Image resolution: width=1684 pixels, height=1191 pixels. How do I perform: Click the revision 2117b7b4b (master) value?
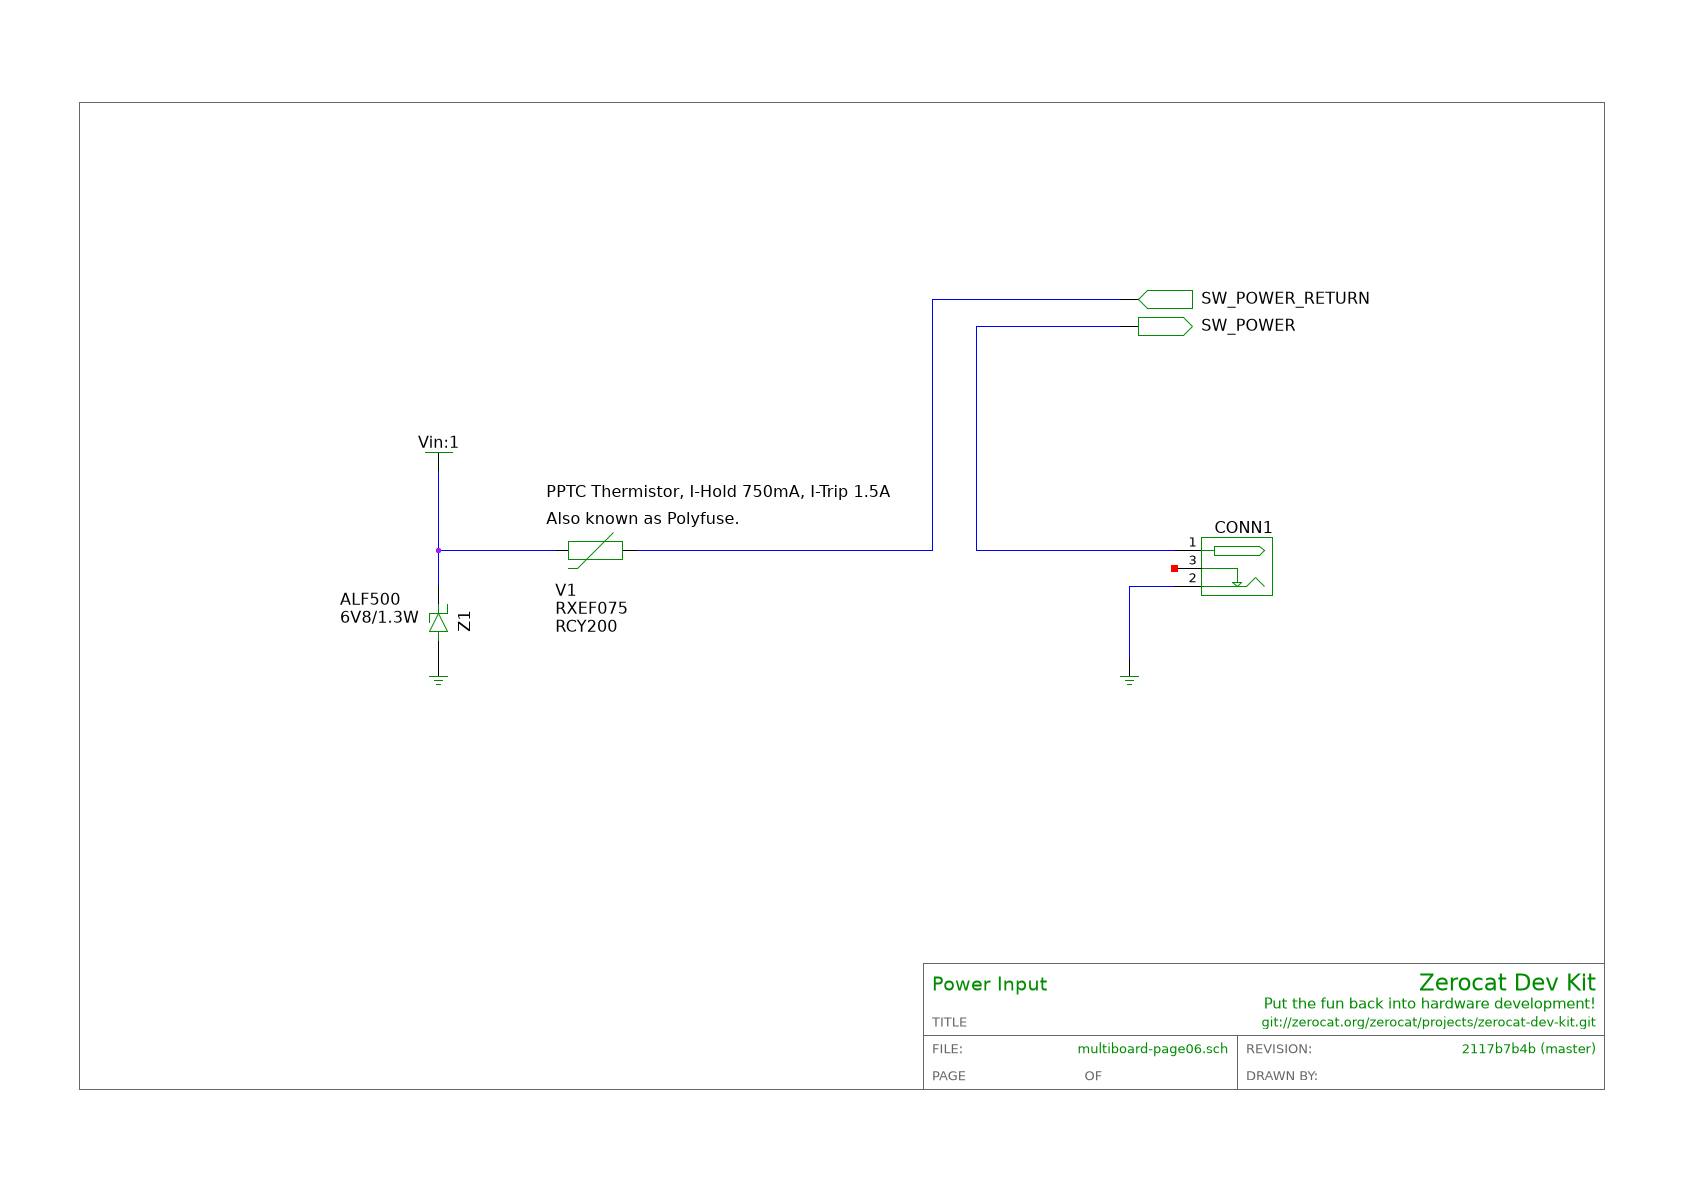[x=1529, y=1049]
